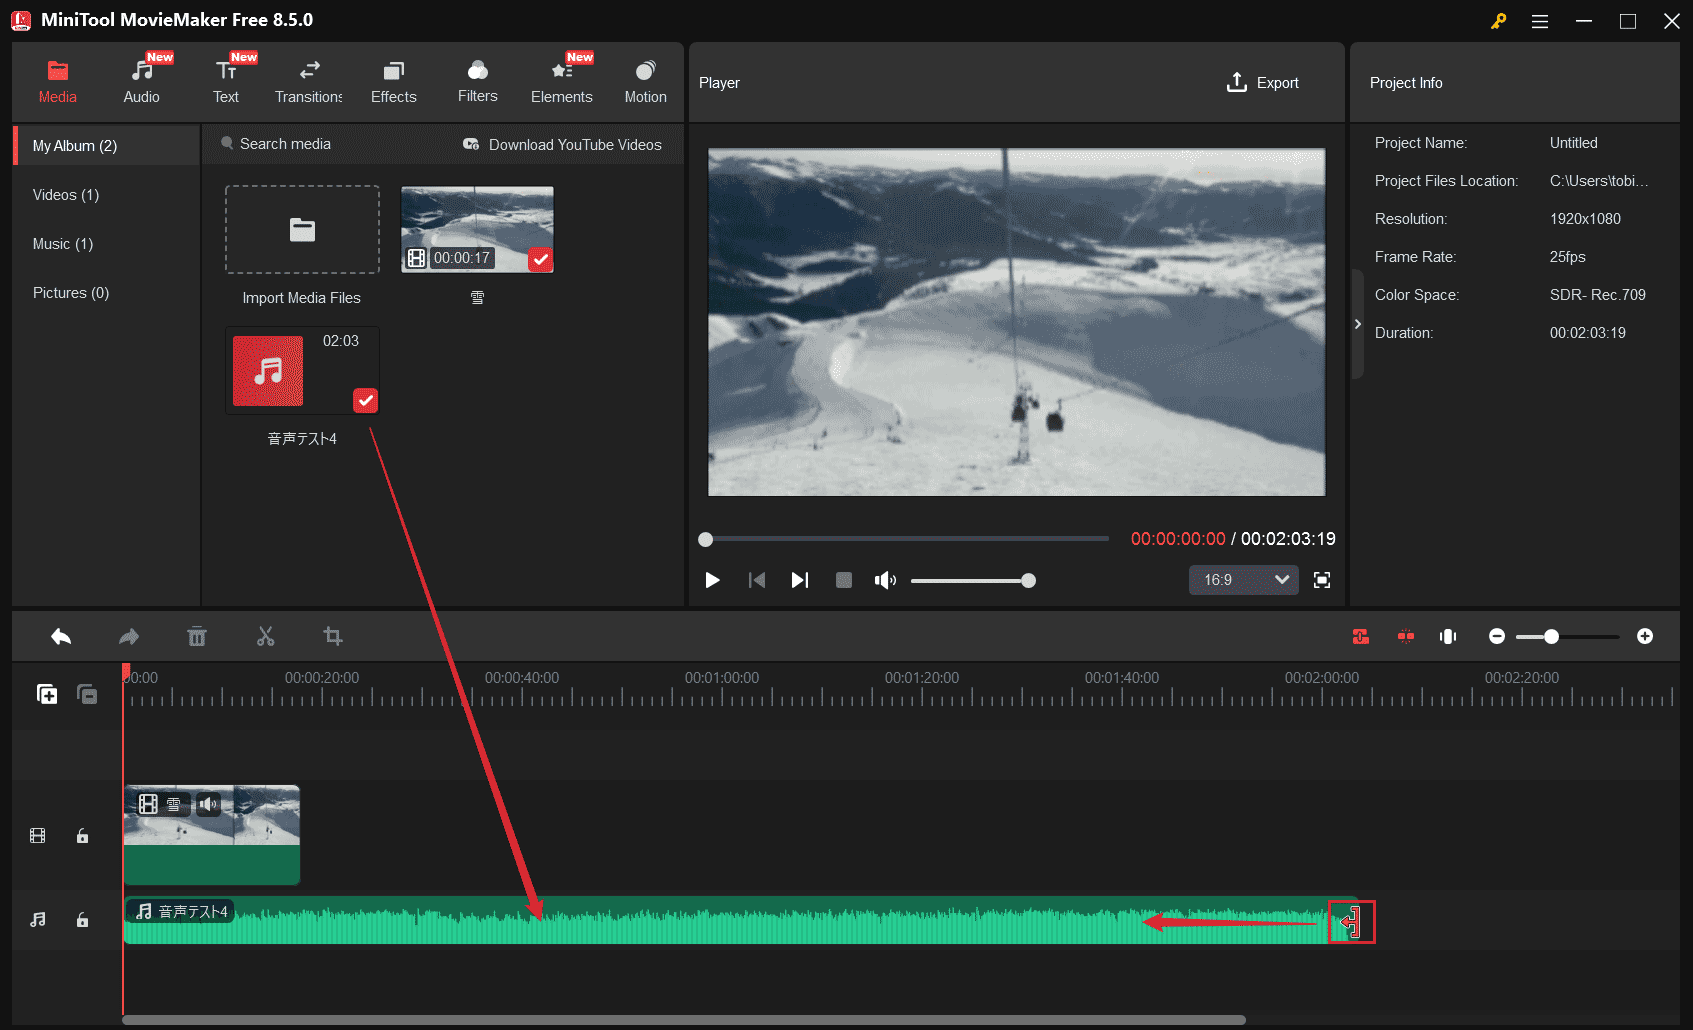Click the Split (scissors) tool
The width and height of the screenshot is (1693, 1030).
[x=265, y=636]
